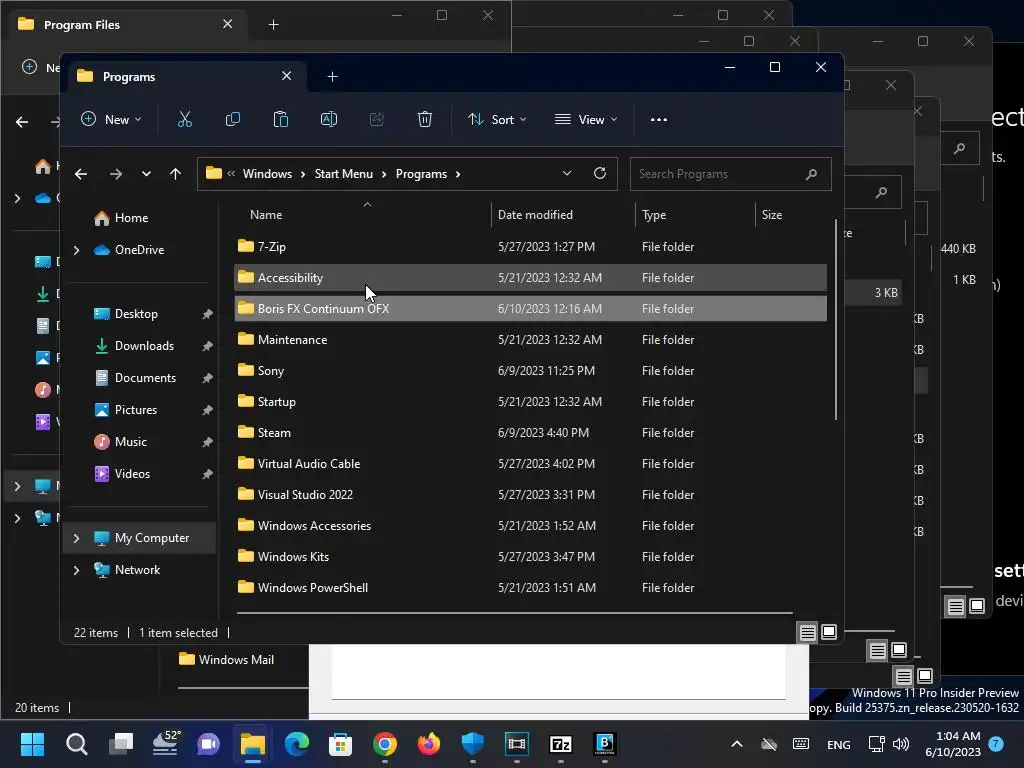
Task: Close the Programs tab
Action: 286,76
